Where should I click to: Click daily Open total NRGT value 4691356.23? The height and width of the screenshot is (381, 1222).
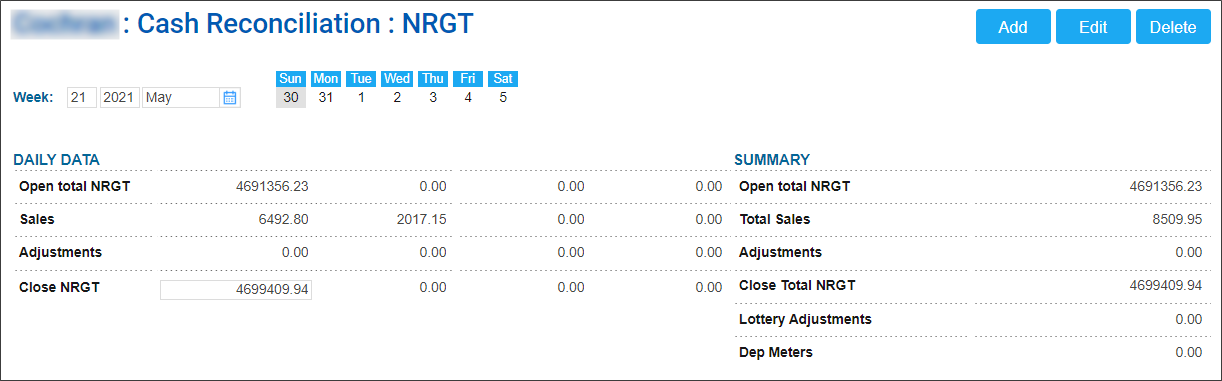tap(272, 186)
